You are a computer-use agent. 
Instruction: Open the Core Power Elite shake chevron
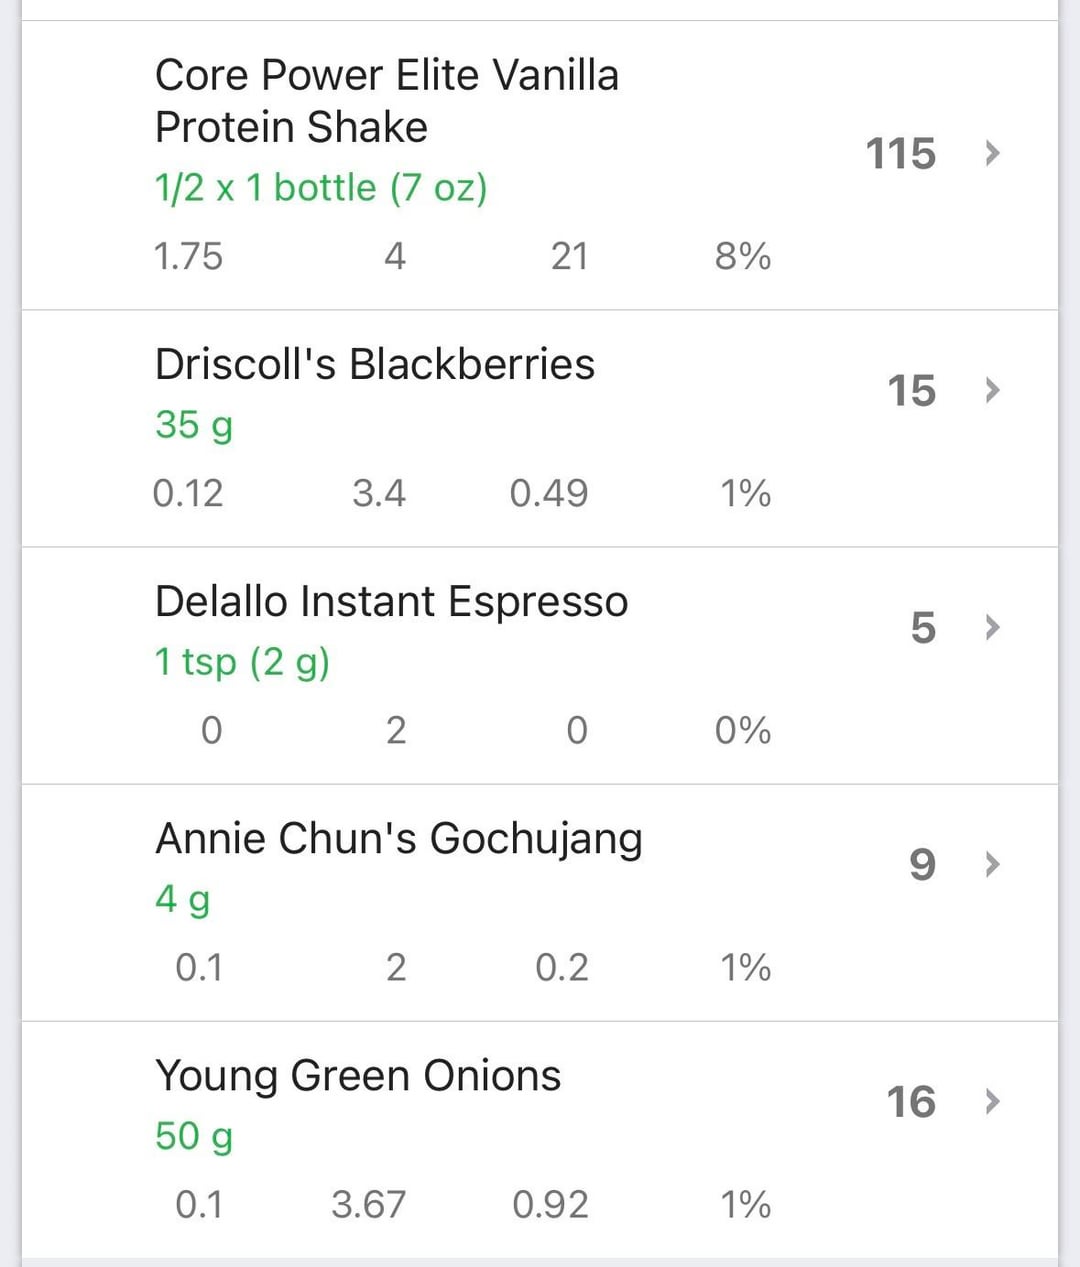[991, 154]
